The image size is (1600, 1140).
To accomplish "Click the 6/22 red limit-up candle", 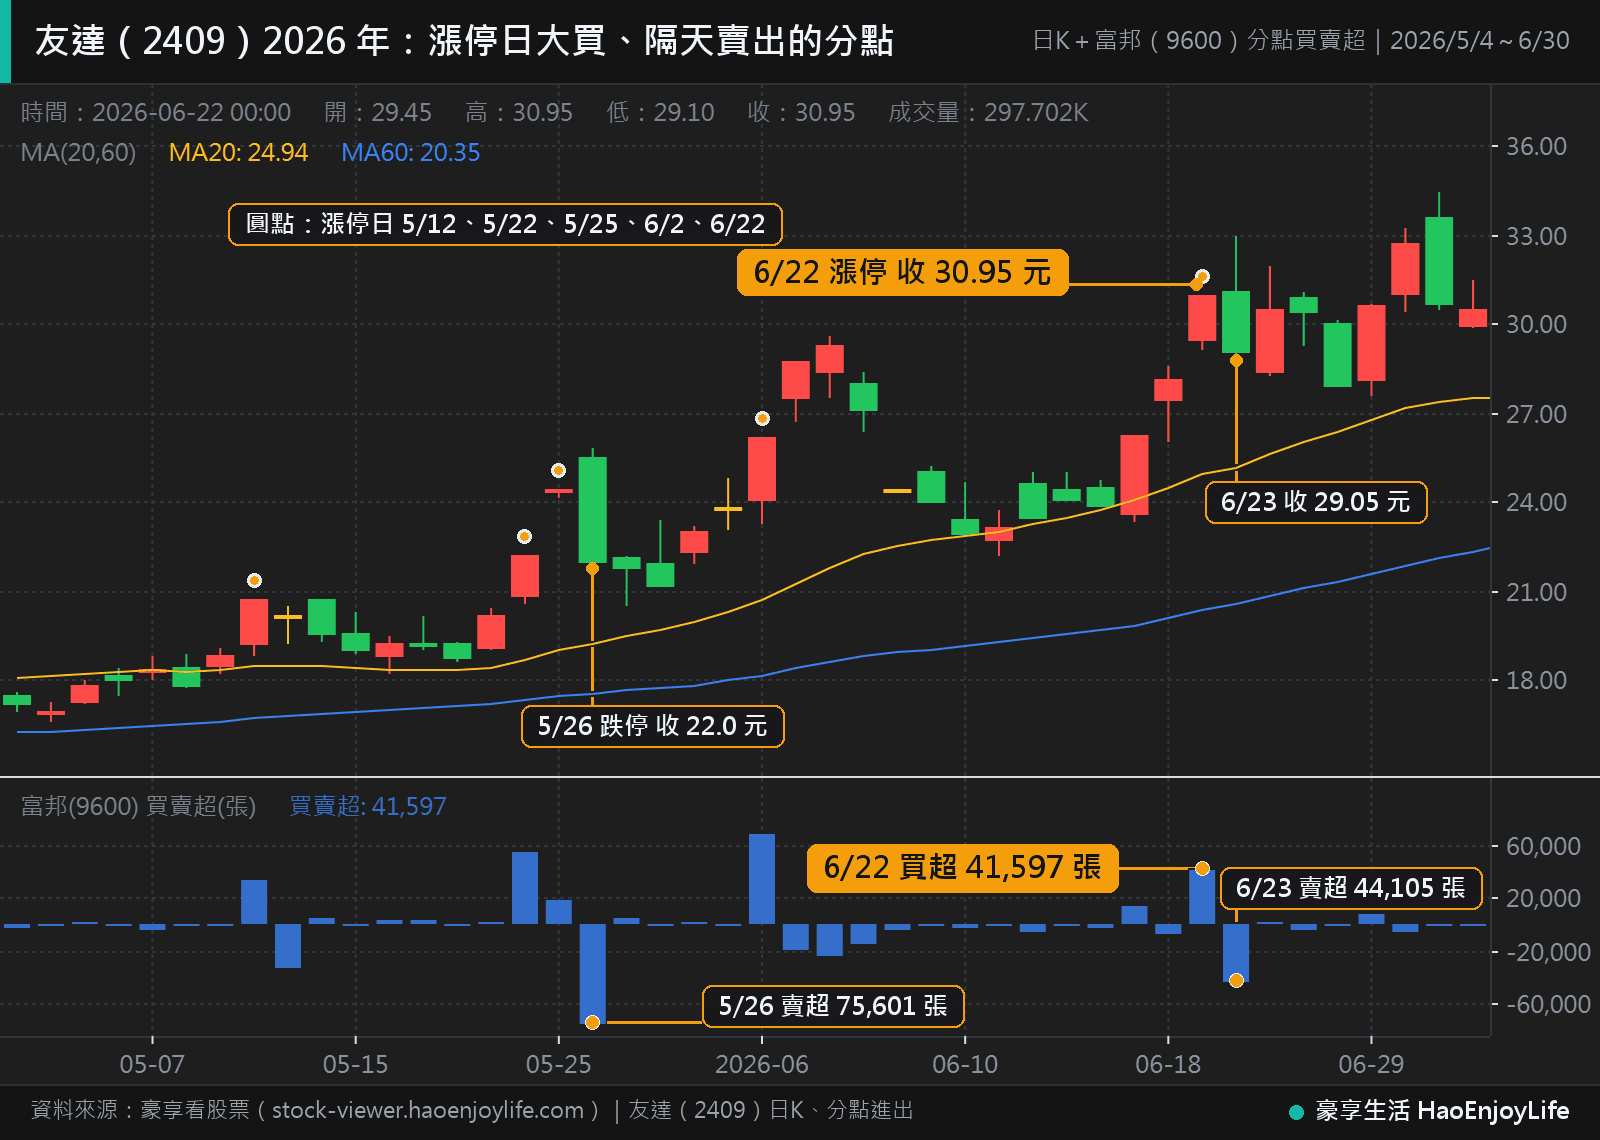I will point(1202,318).
